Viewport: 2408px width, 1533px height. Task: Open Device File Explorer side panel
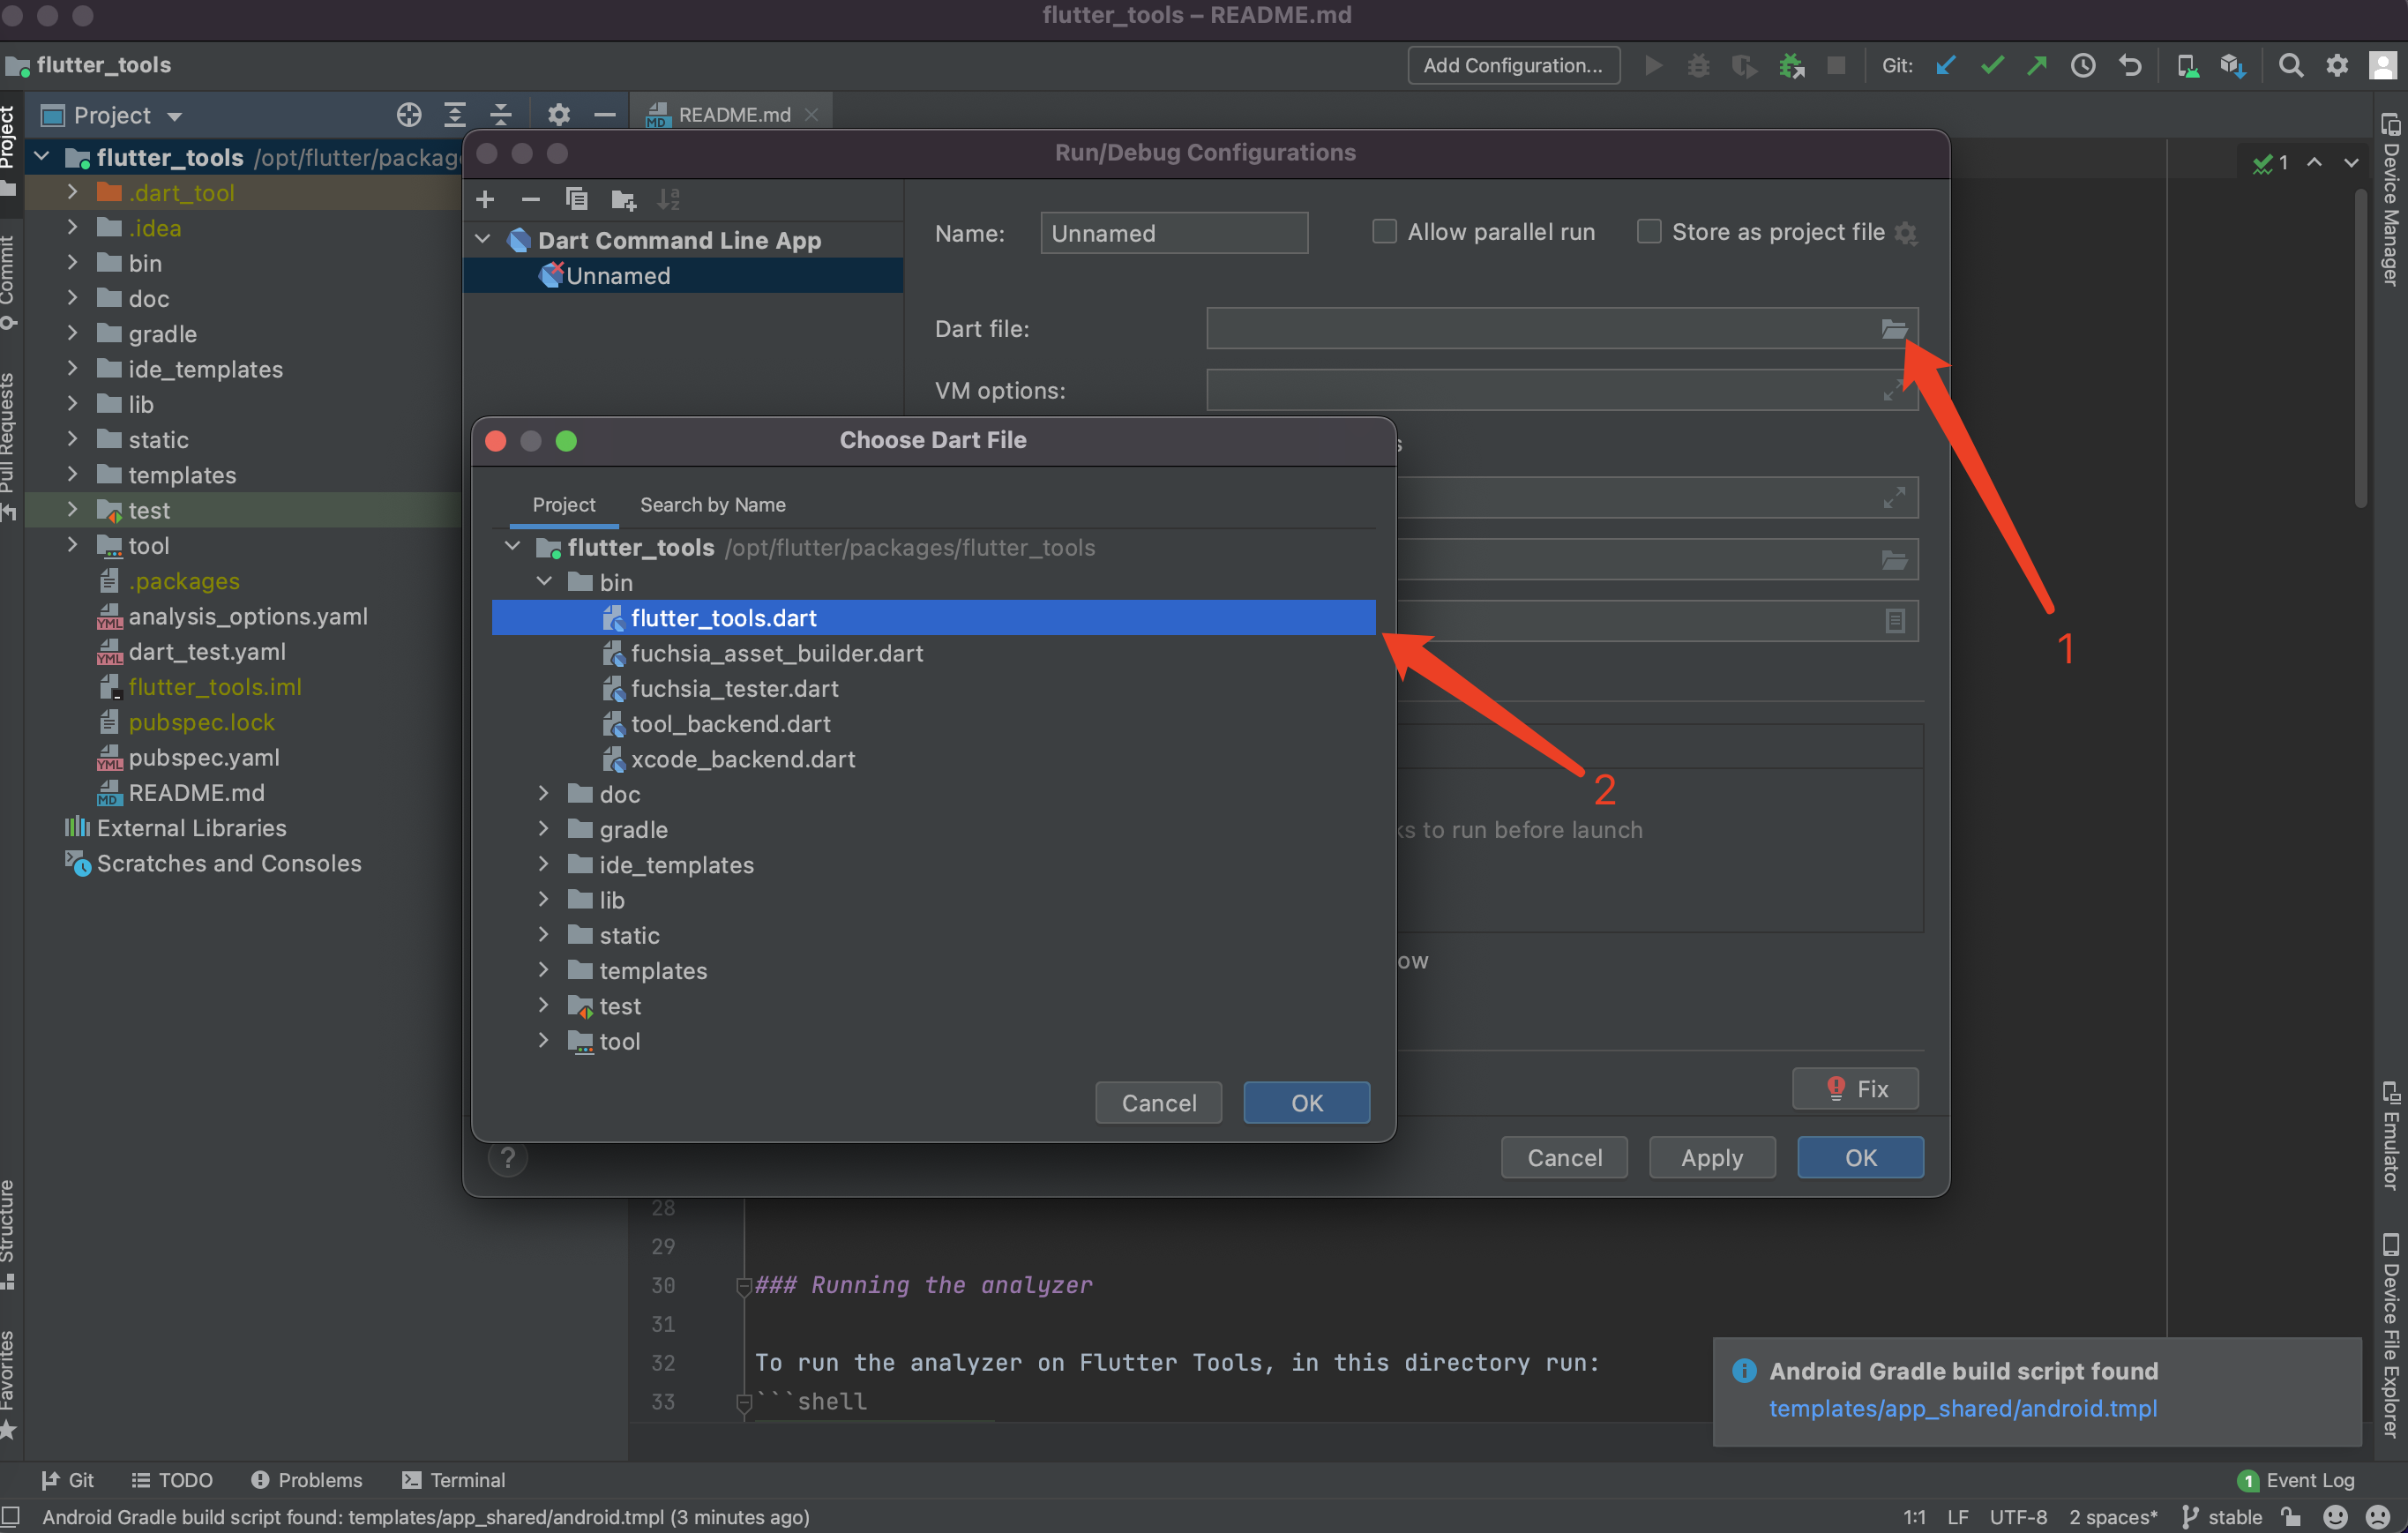click(2391, 1335)
